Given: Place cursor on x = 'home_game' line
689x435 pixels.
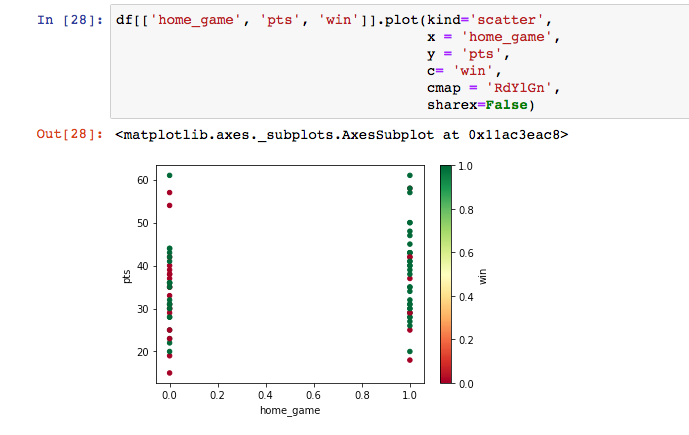Looking at the screenshot, I should click(493, 37).
